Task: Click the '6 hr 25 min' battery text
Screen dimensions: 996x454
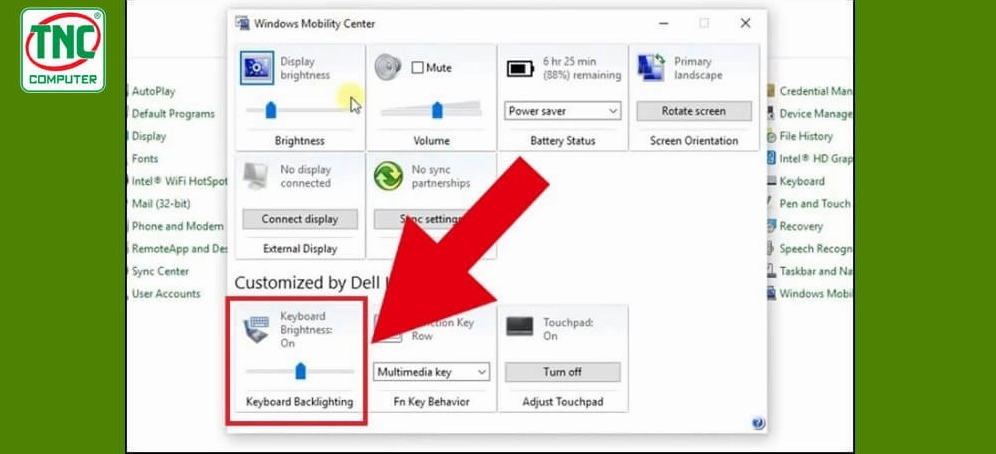Action: coord(570,62)
